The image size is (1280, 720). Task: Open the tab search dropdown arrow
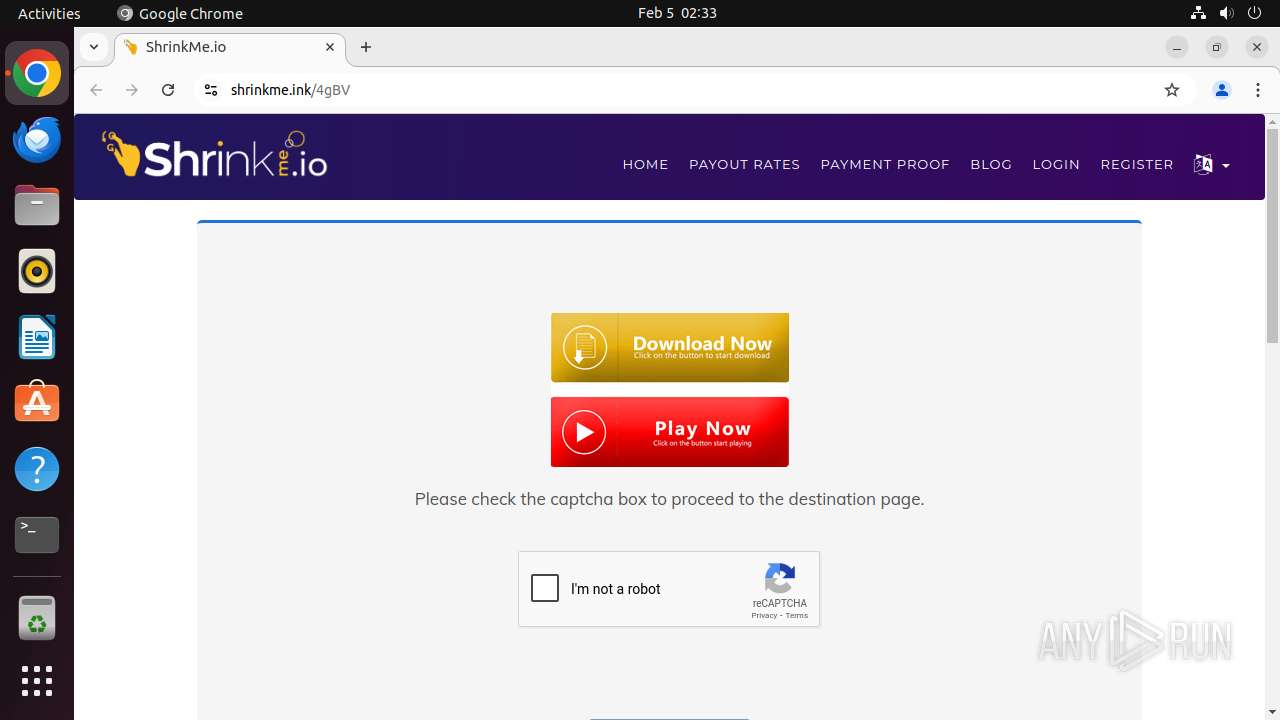(x=93, y=47)
